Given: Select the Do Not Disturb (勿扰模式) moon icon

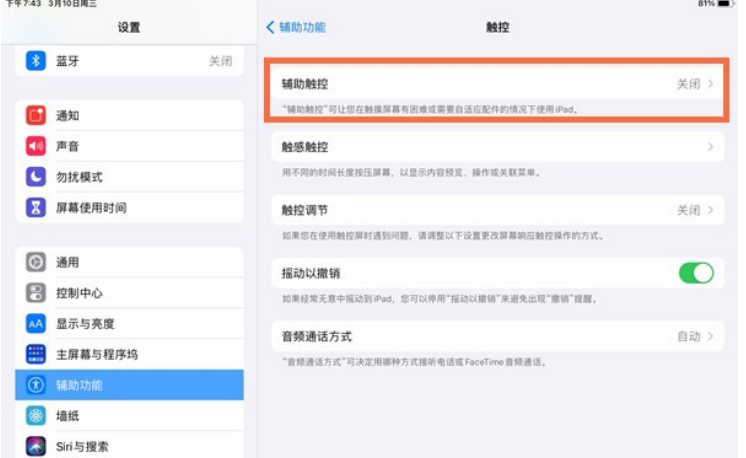Looking at the screenshot, I should (x=36, y=177).
